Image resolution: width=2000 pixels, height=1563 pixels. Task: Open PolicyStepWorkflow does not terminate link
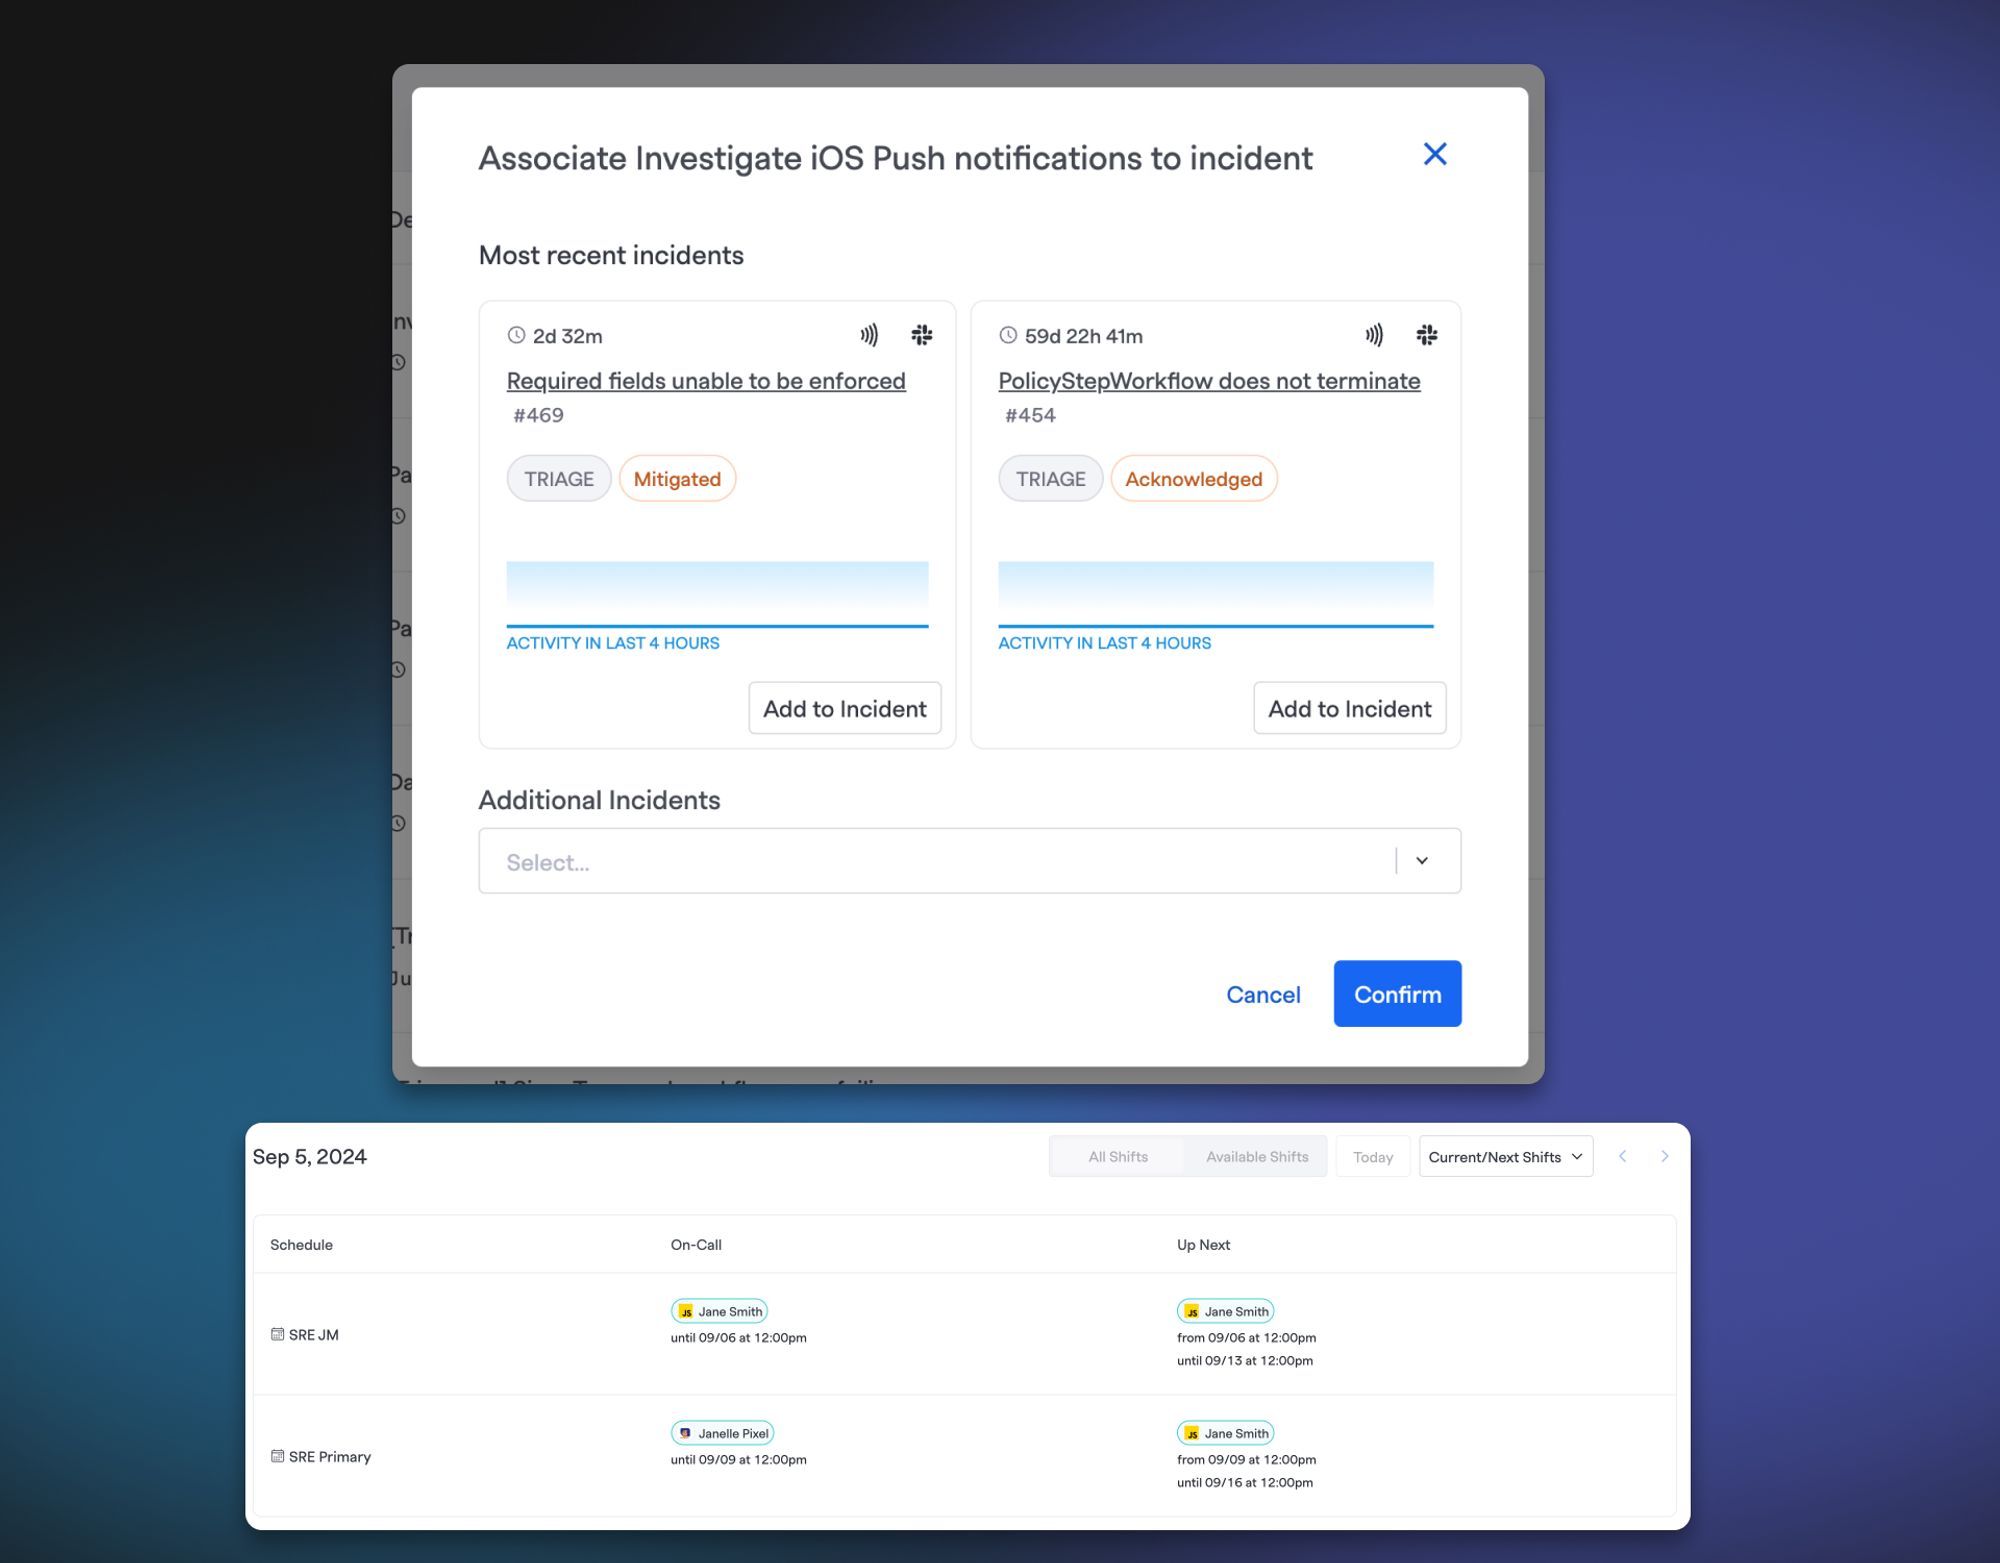tap(1208, 381)
